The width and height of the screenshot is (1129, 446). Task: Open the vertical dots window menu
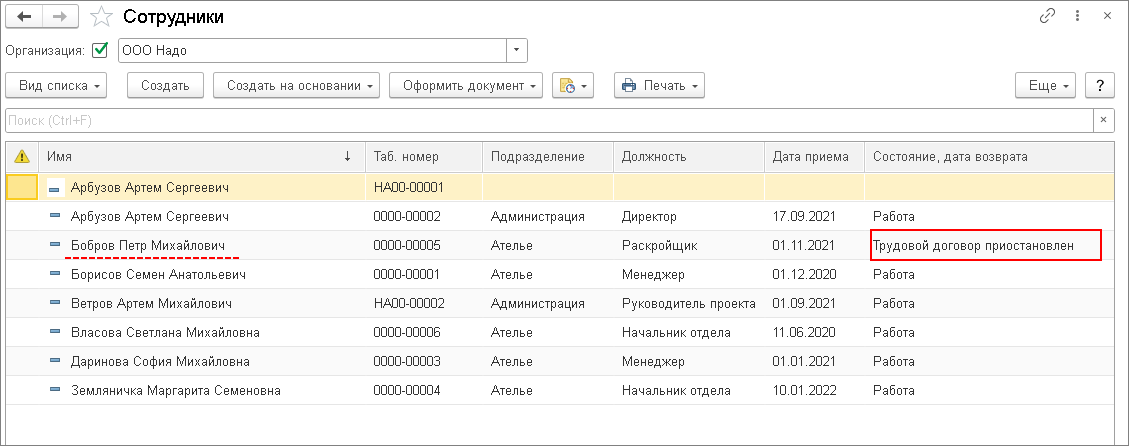click(x=1078, y=16)
